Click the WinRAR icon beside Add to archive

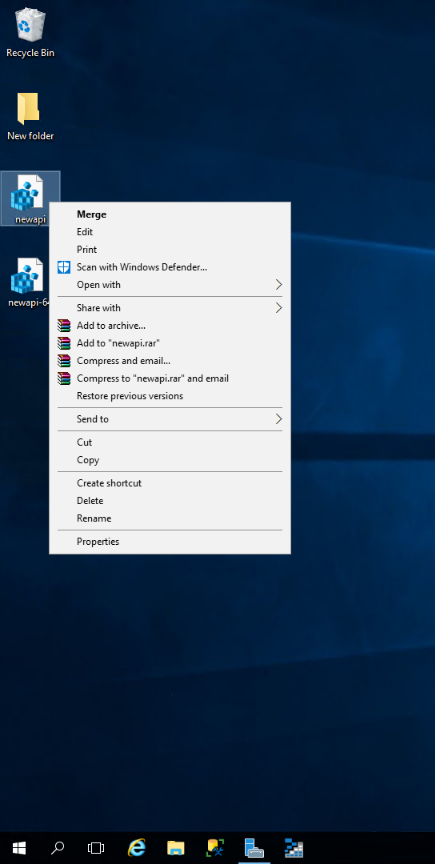[64, 326]
